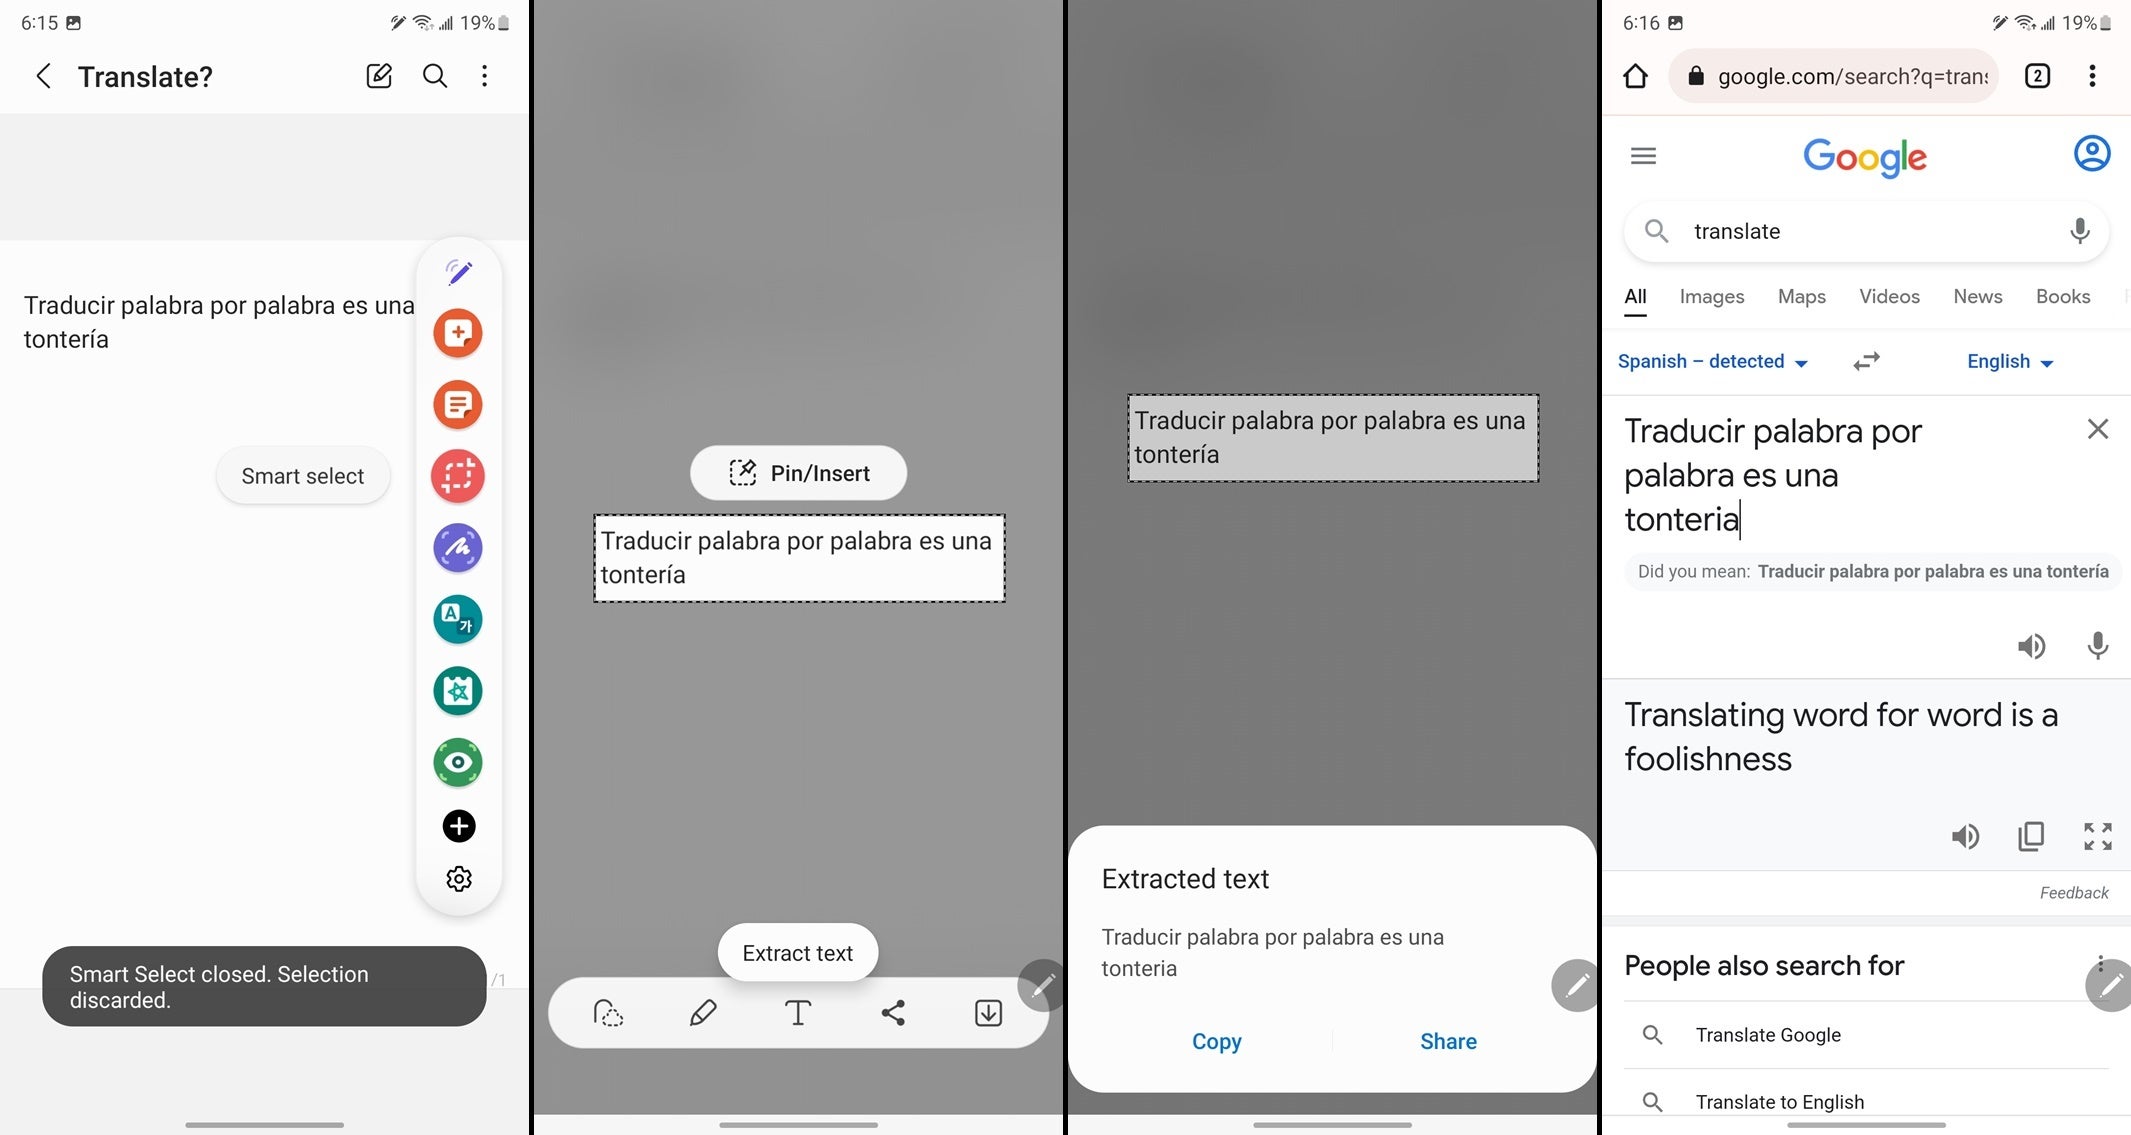Tap the translate (A→) icon

coord(459,618)
